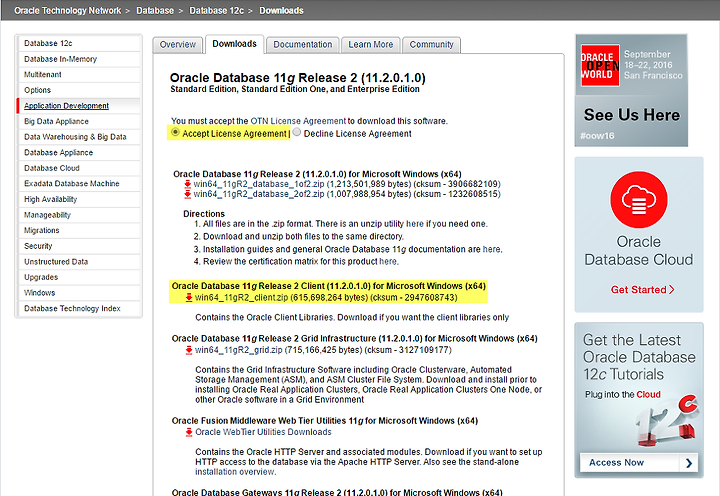The width and height of the screenshot is (720, 496).
Task: Select Options in sidebar
Action: coord(79,90)
